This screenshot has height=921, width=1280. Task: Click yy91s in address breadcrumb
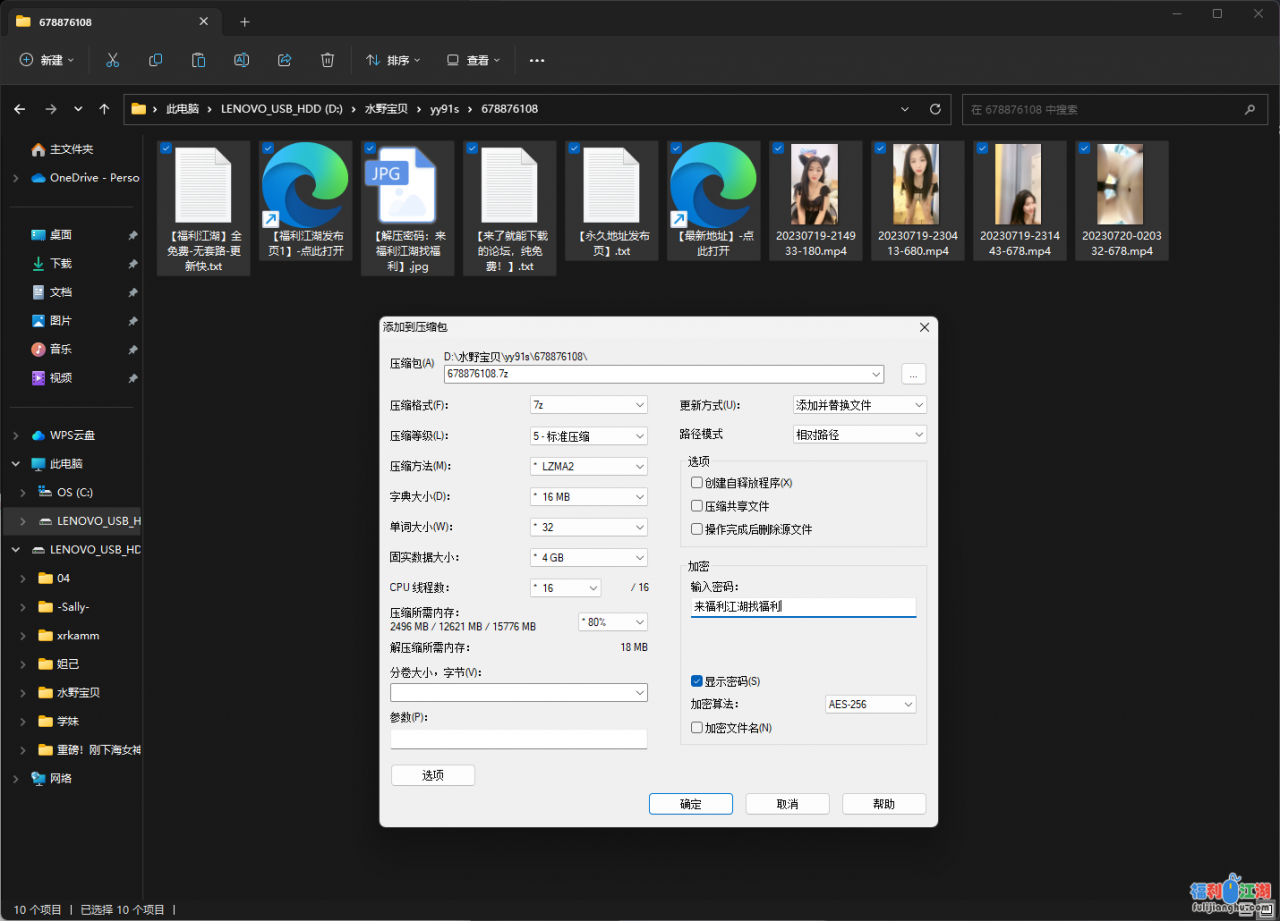point(444,109)
